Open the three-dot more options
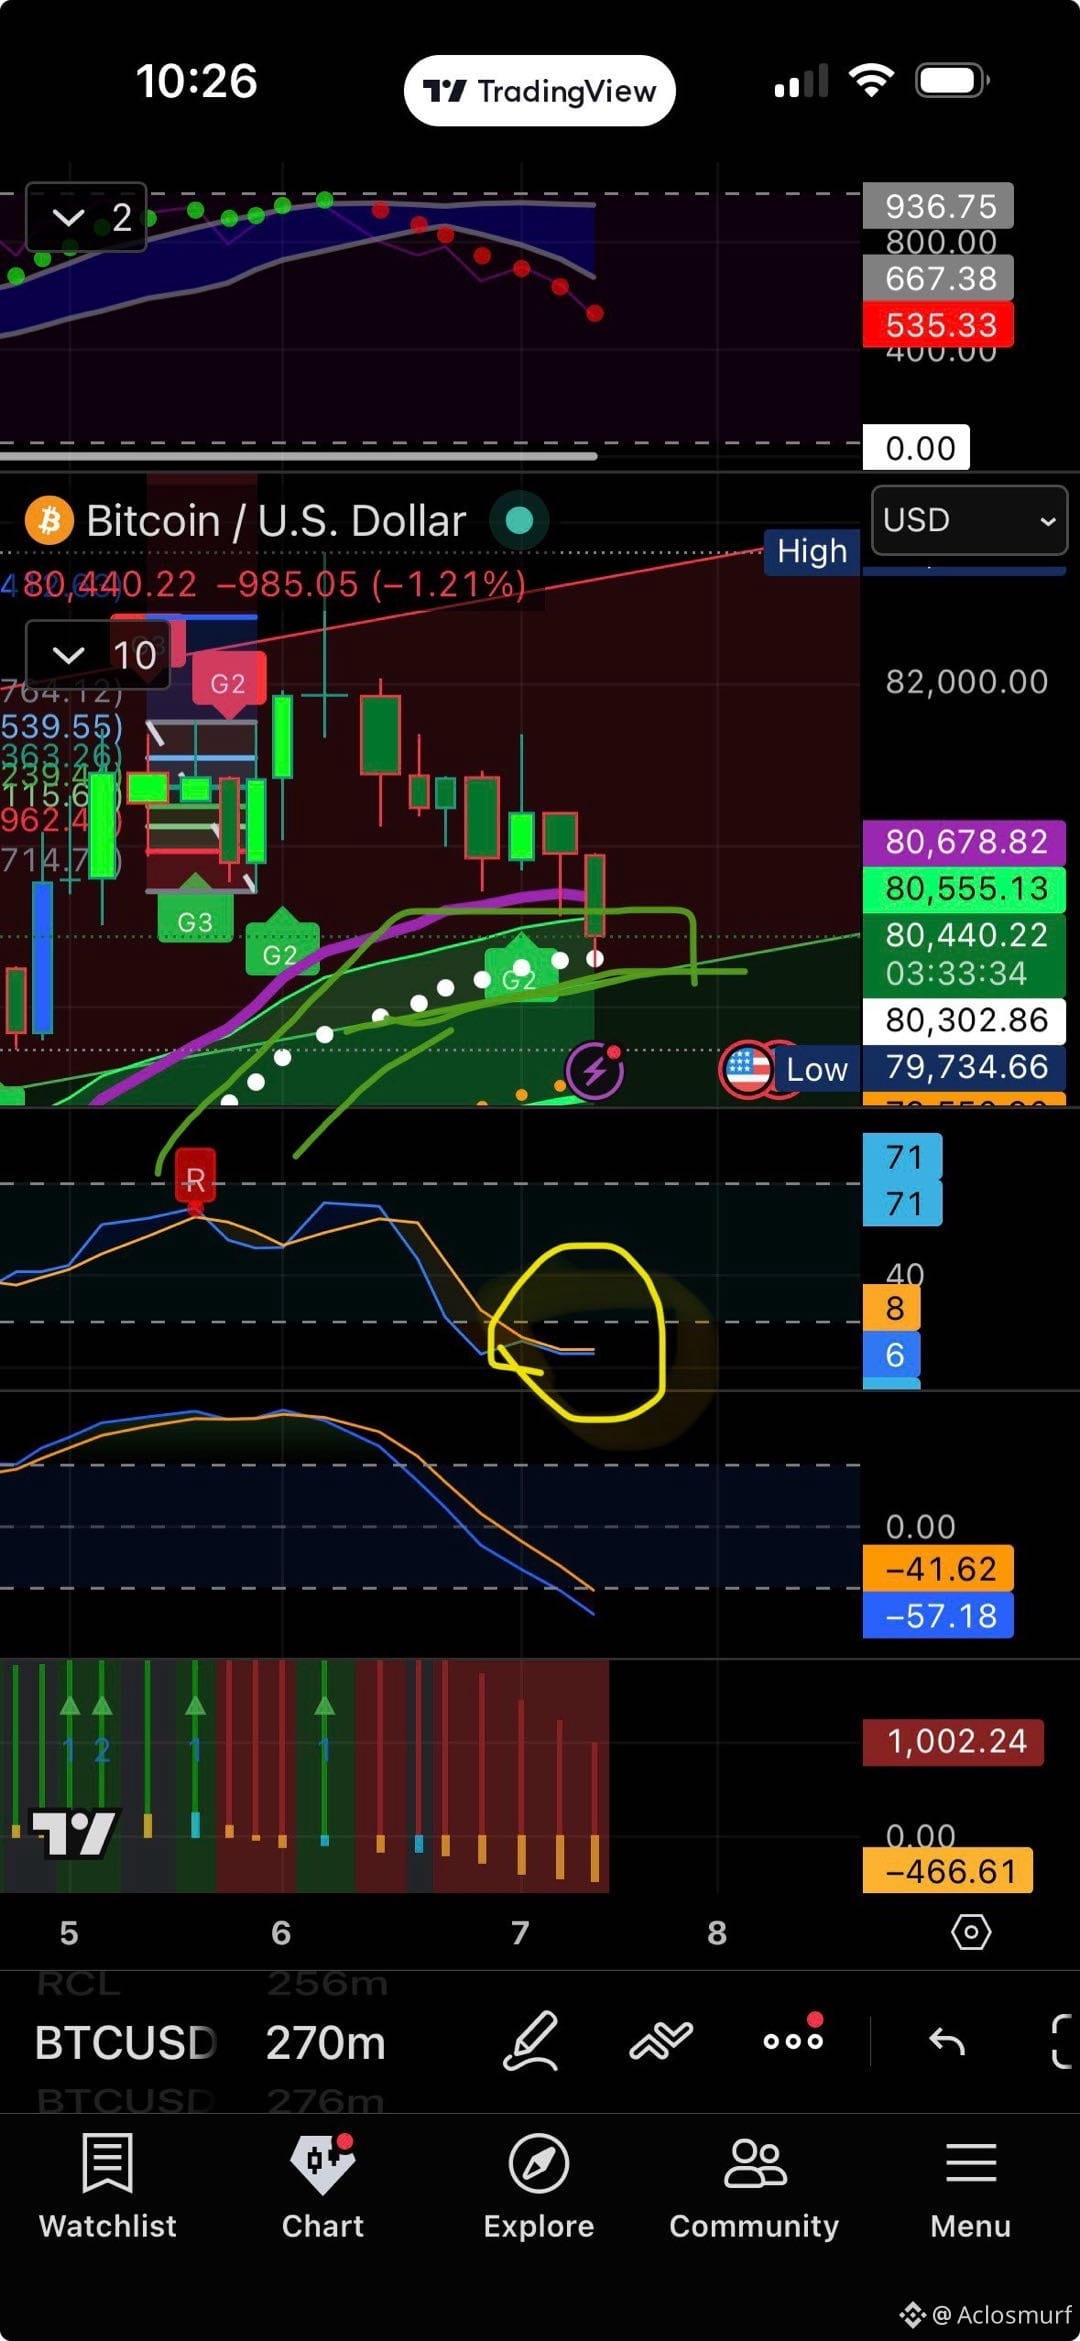Viewport: 1080px width, 2341px height. pyautogui.click(x=793, y=2040)
